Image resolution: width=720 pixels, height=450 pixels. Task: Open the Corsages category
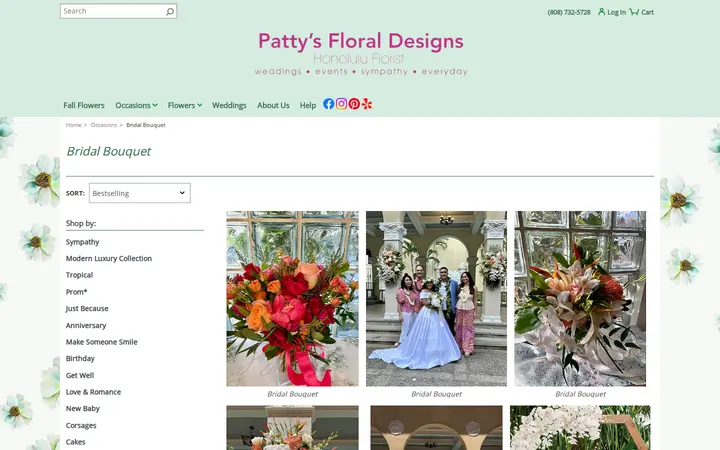[81, 425]
